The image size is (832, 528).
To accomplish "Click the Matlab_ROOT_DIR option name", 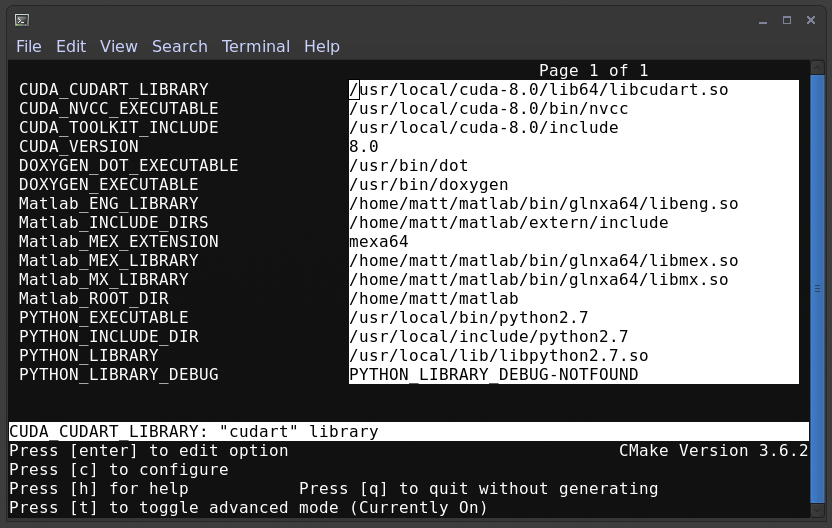I will [x=94, y=299].
